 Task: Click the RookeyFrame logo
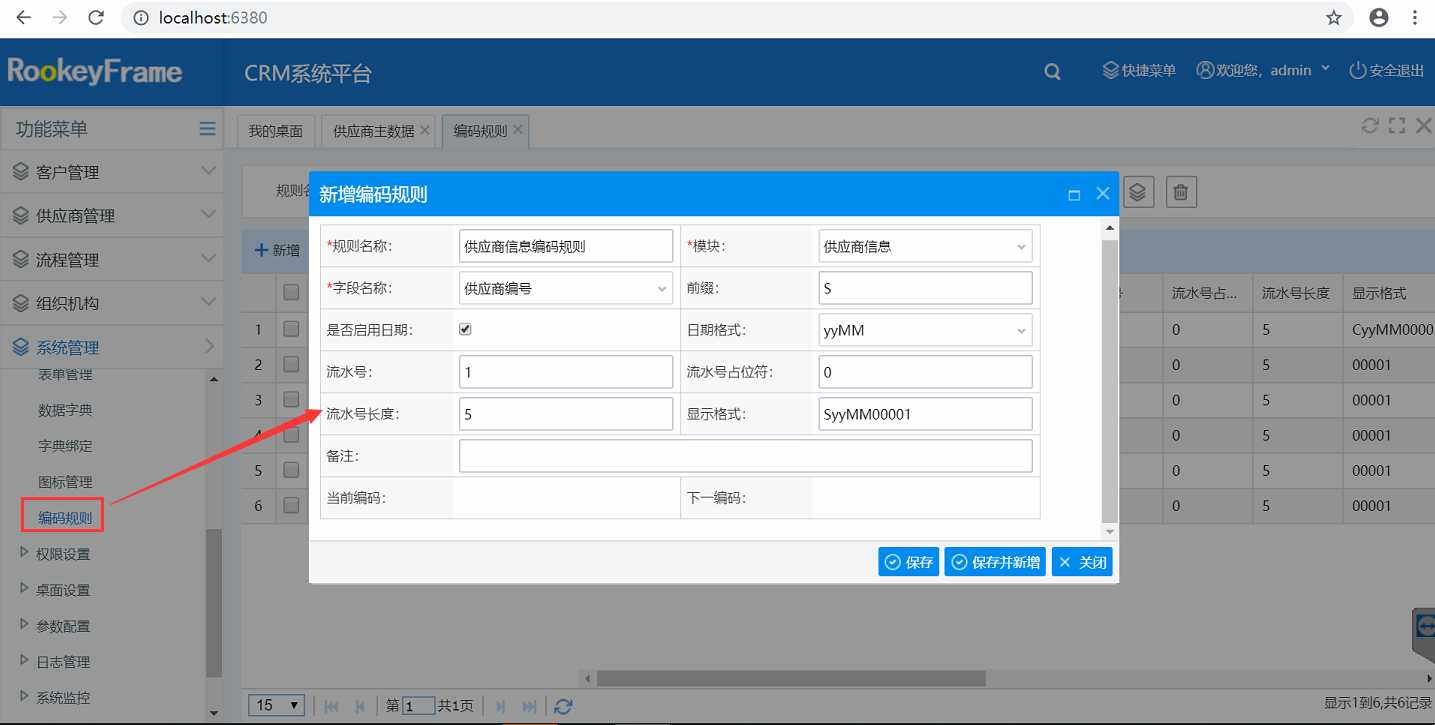click(x=95, y=71)
